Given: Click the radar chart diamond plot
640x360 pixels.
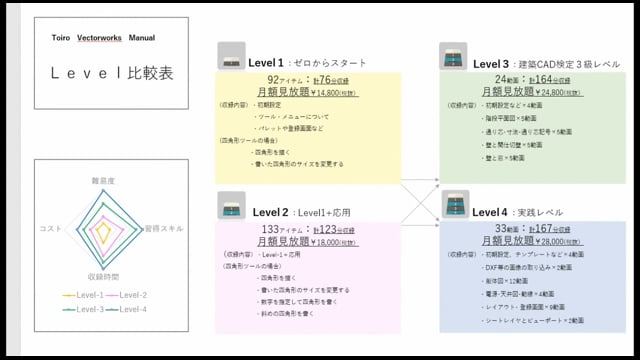Looking at the screenshot, I should 103,229.
